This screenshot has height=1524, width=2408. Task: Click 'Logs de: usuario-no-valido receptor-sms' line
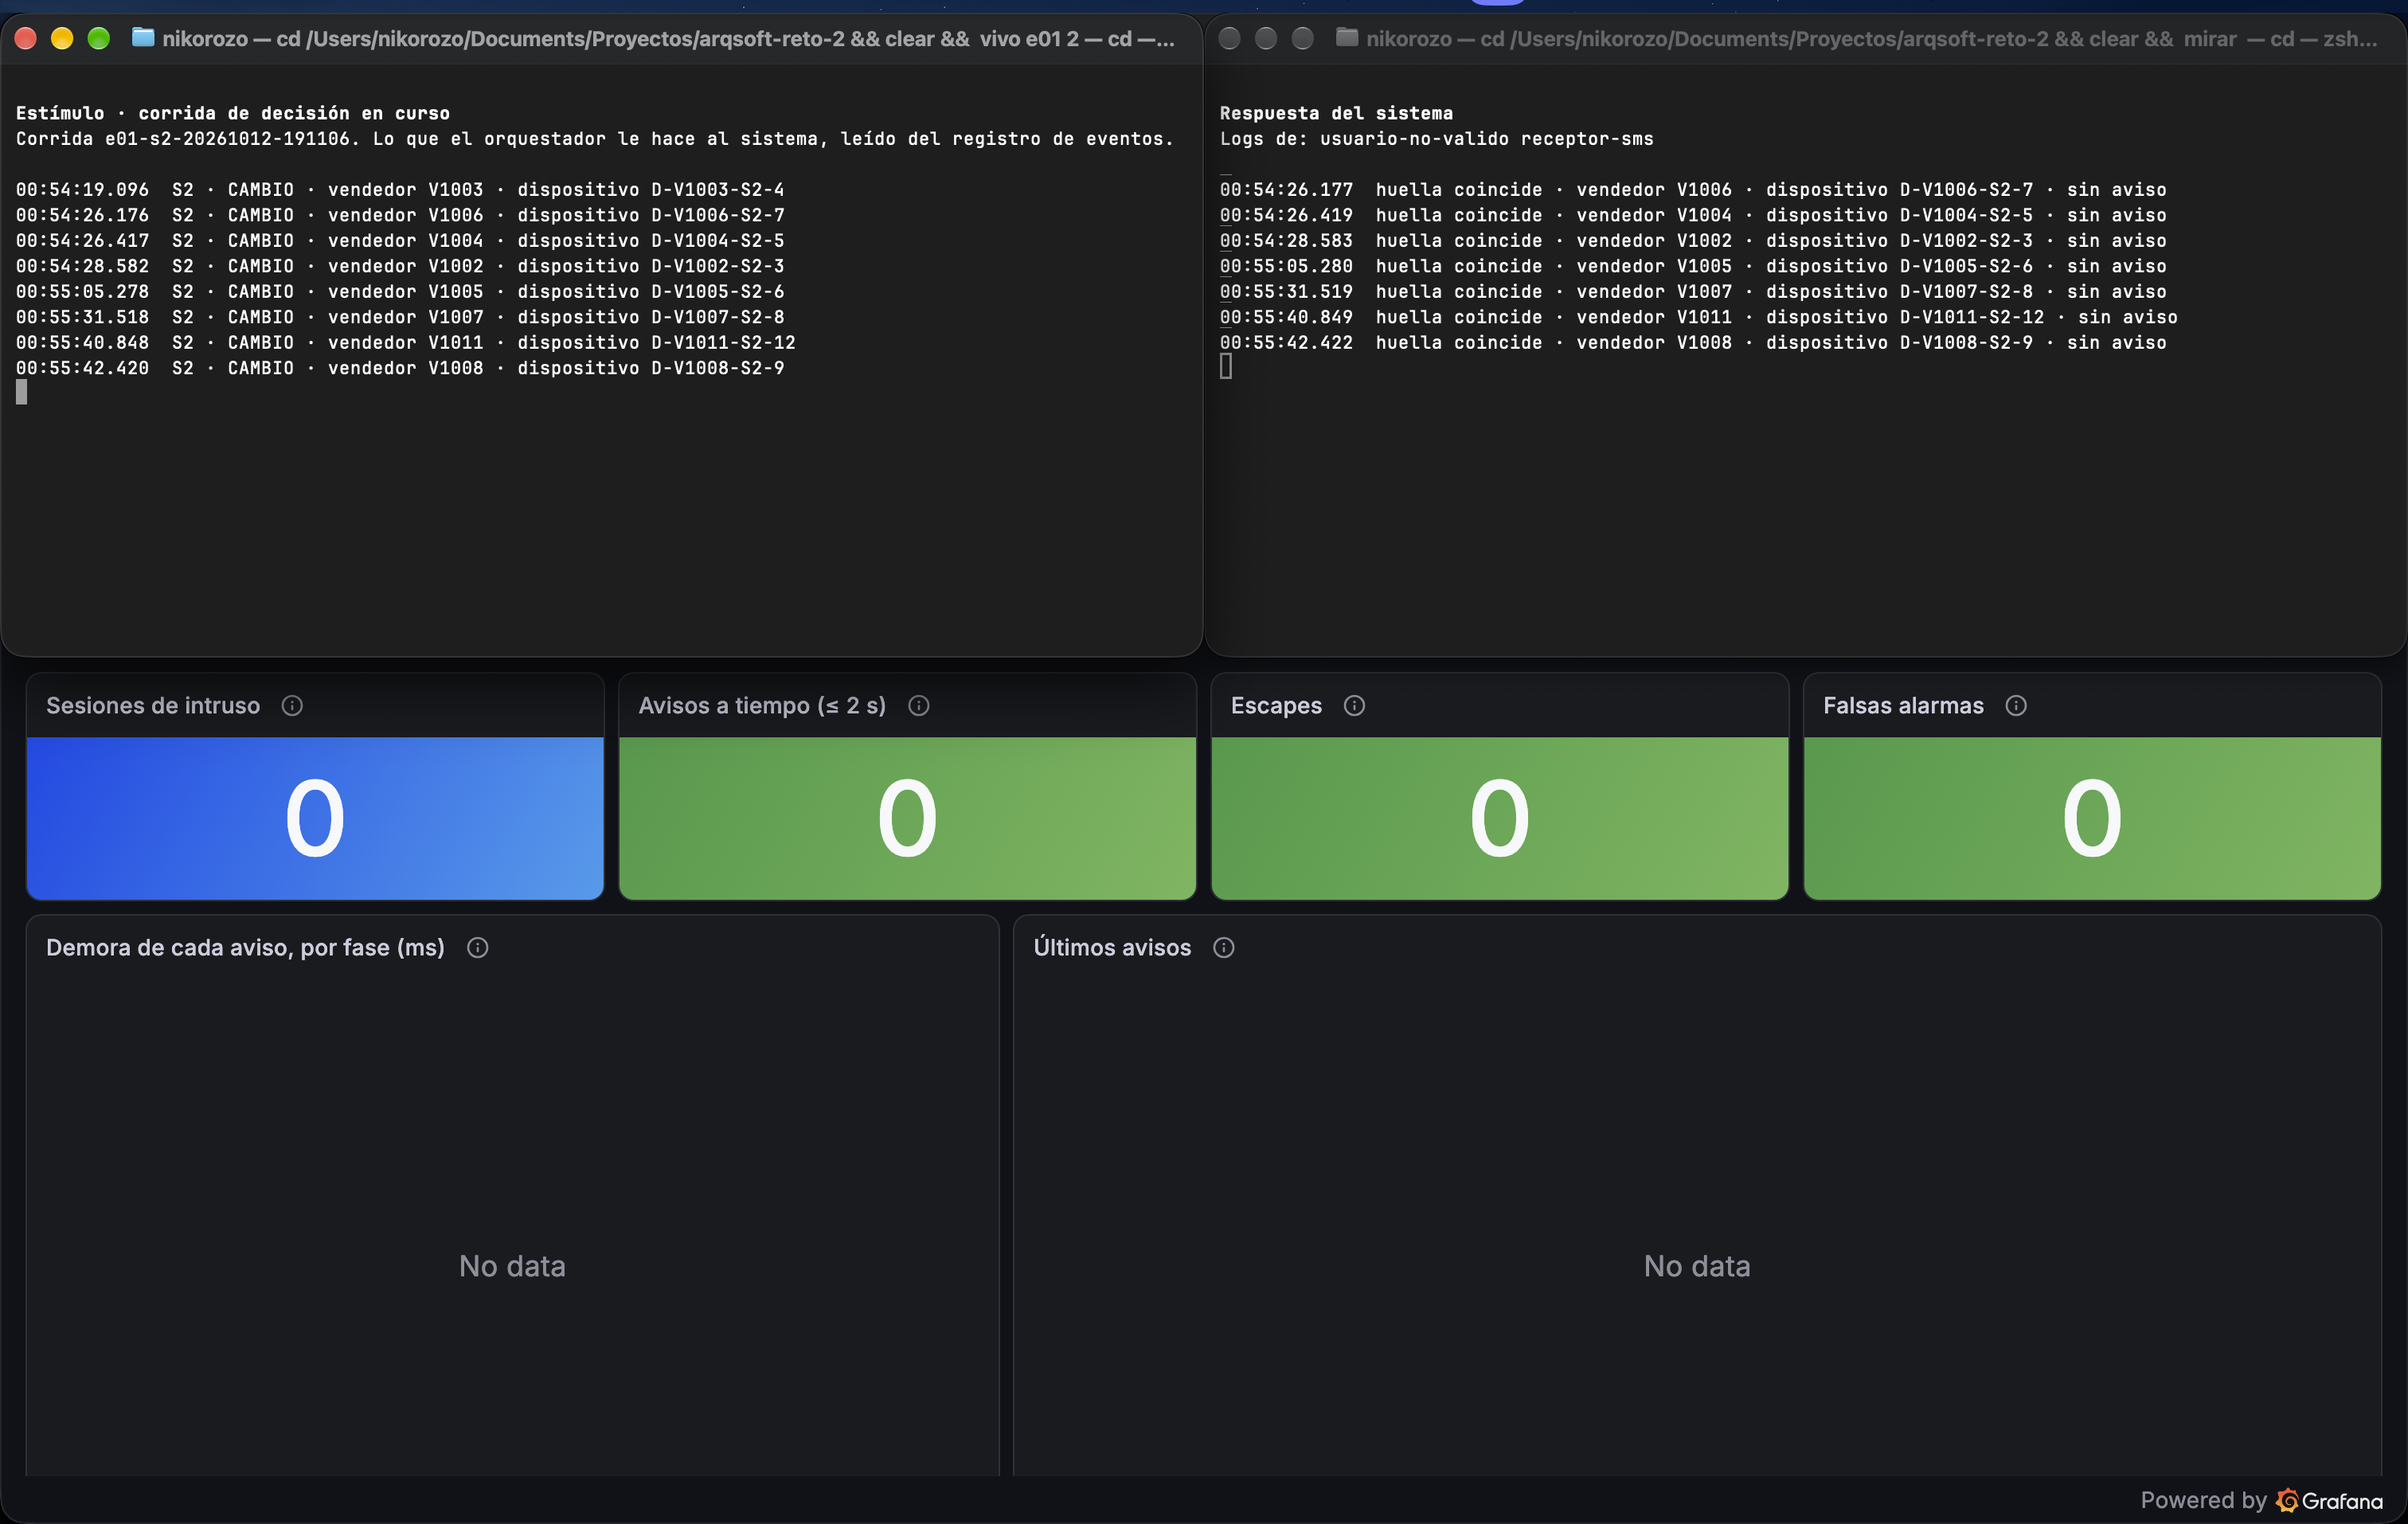(x=1436, y=139)
